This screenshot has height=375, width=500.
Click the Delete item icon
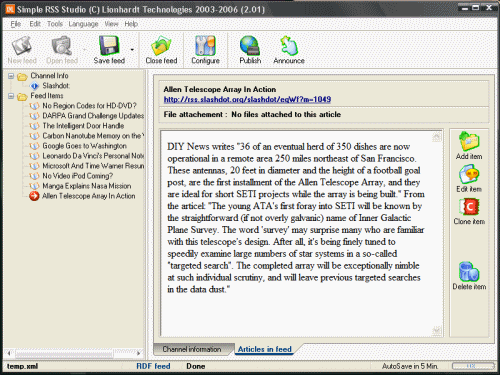[x=469, y=272]
